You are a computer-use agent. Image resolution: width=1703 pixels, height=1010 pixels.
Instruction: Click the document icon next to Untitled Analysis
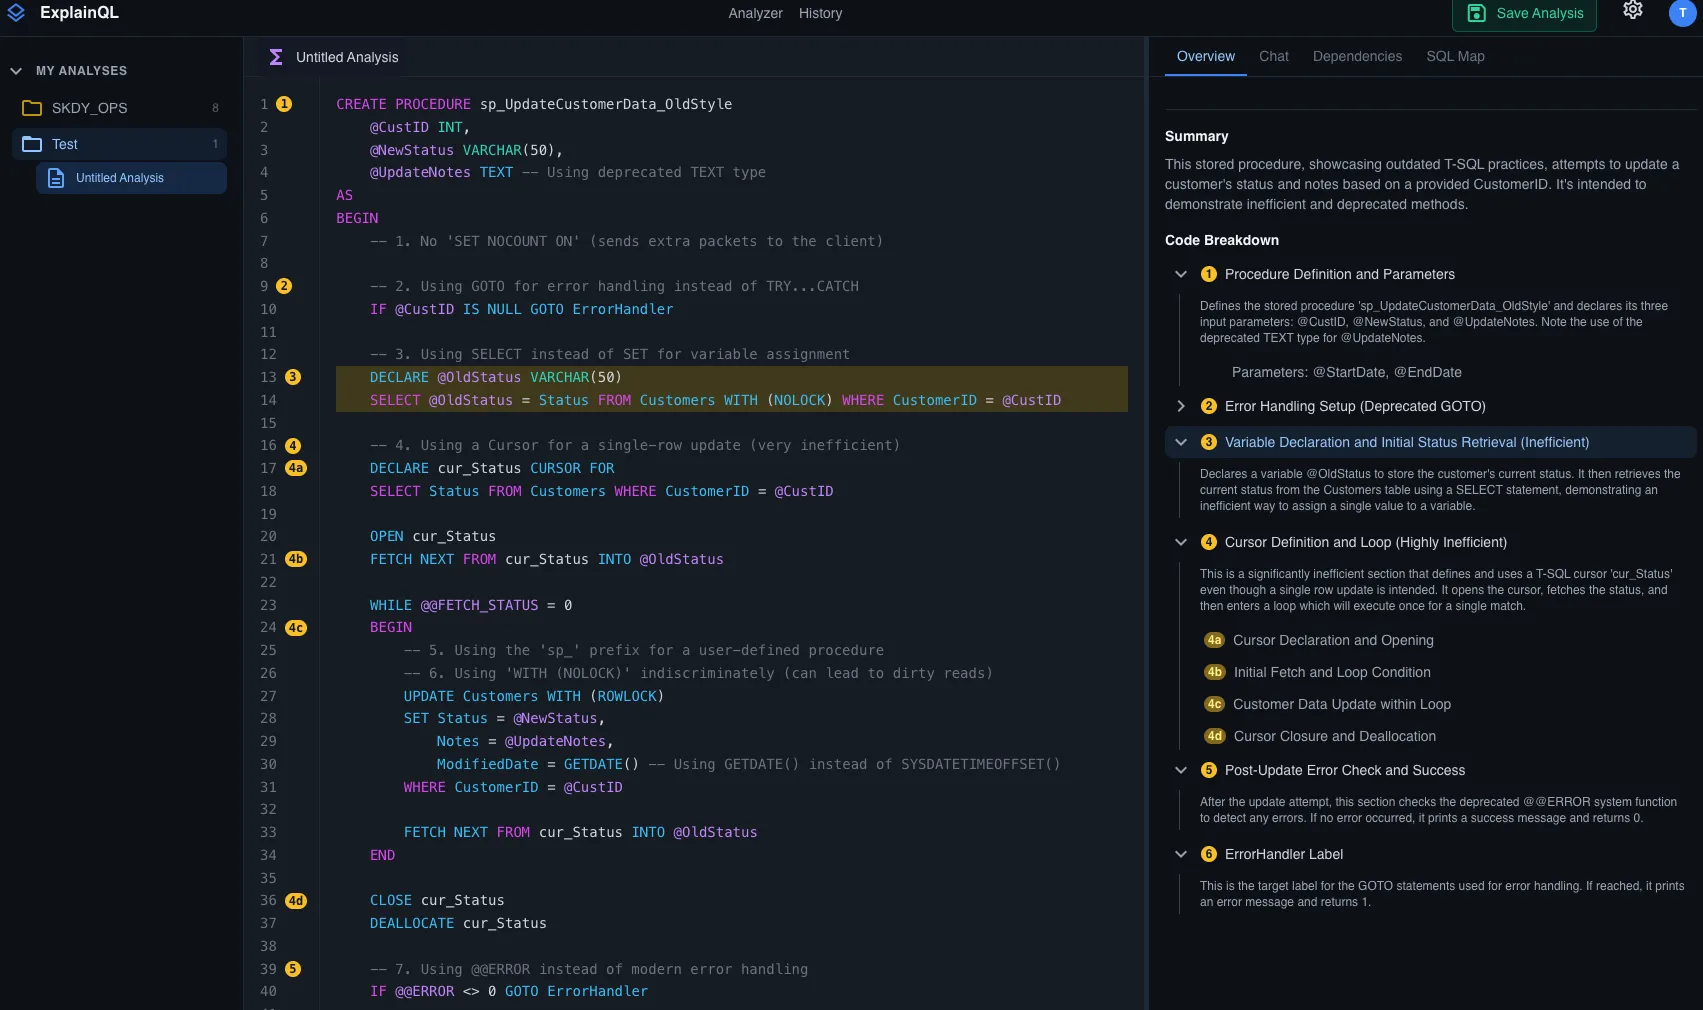click(x=56, y=178)
